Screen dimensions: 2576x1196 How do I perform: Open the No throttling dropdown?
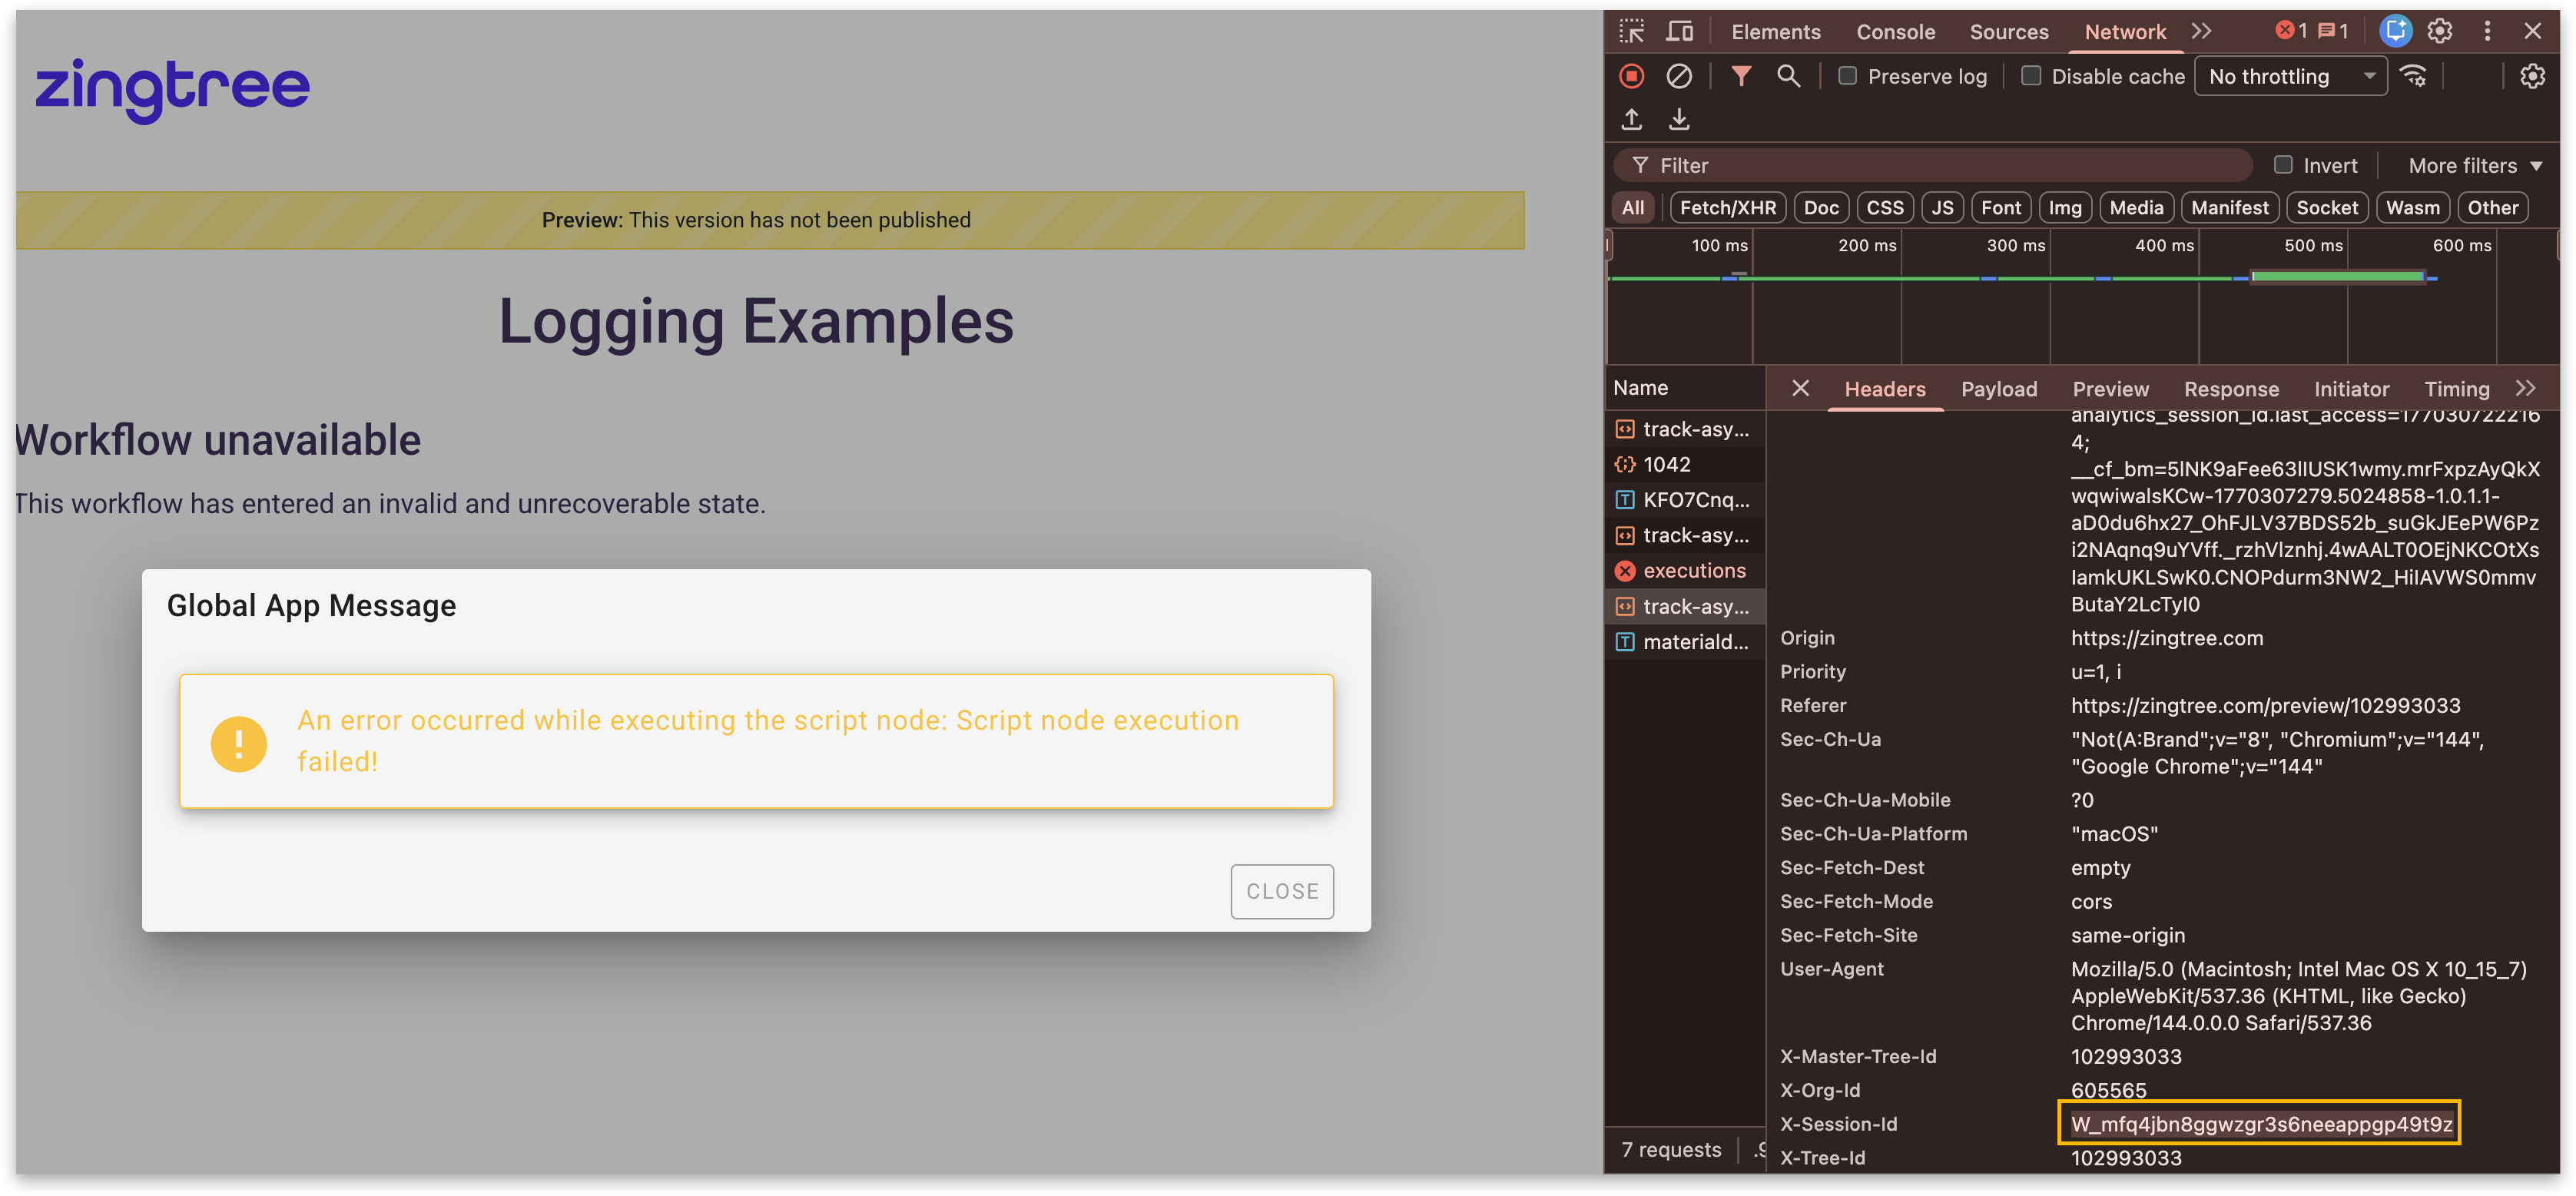pyautogui.click(x=2290, y=76)
